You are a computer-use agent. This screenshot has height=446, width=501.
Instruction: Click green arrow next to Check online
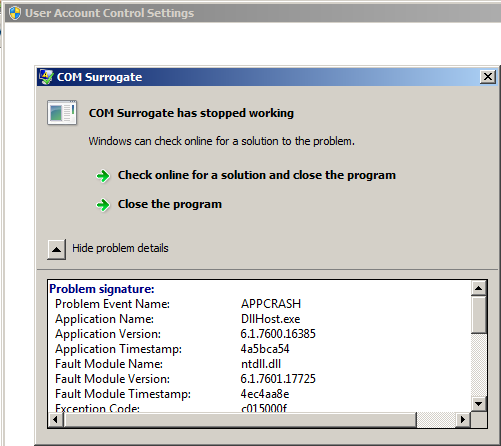(x=103, y=176)
